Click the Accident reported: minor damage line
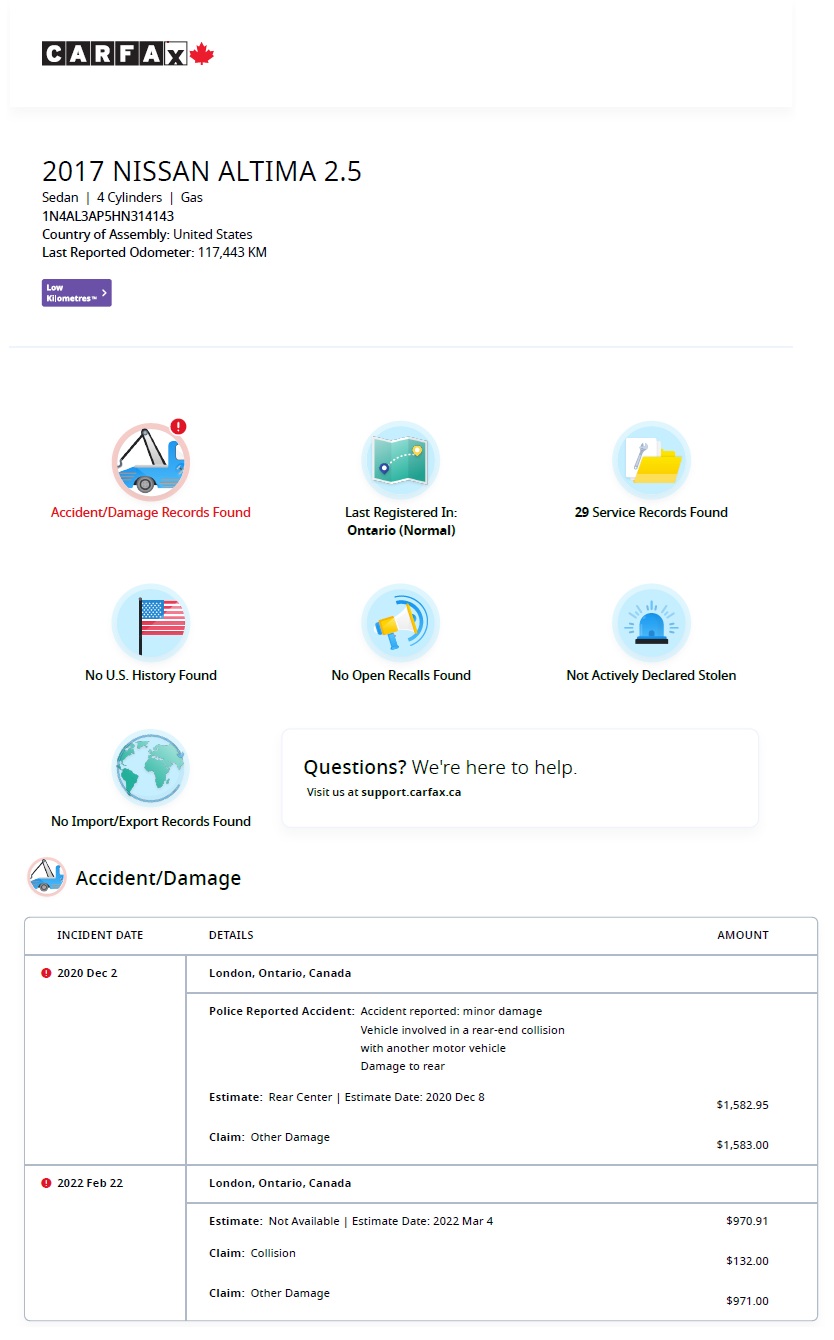Screen dimensions: 834x1340 [451, 1011]
